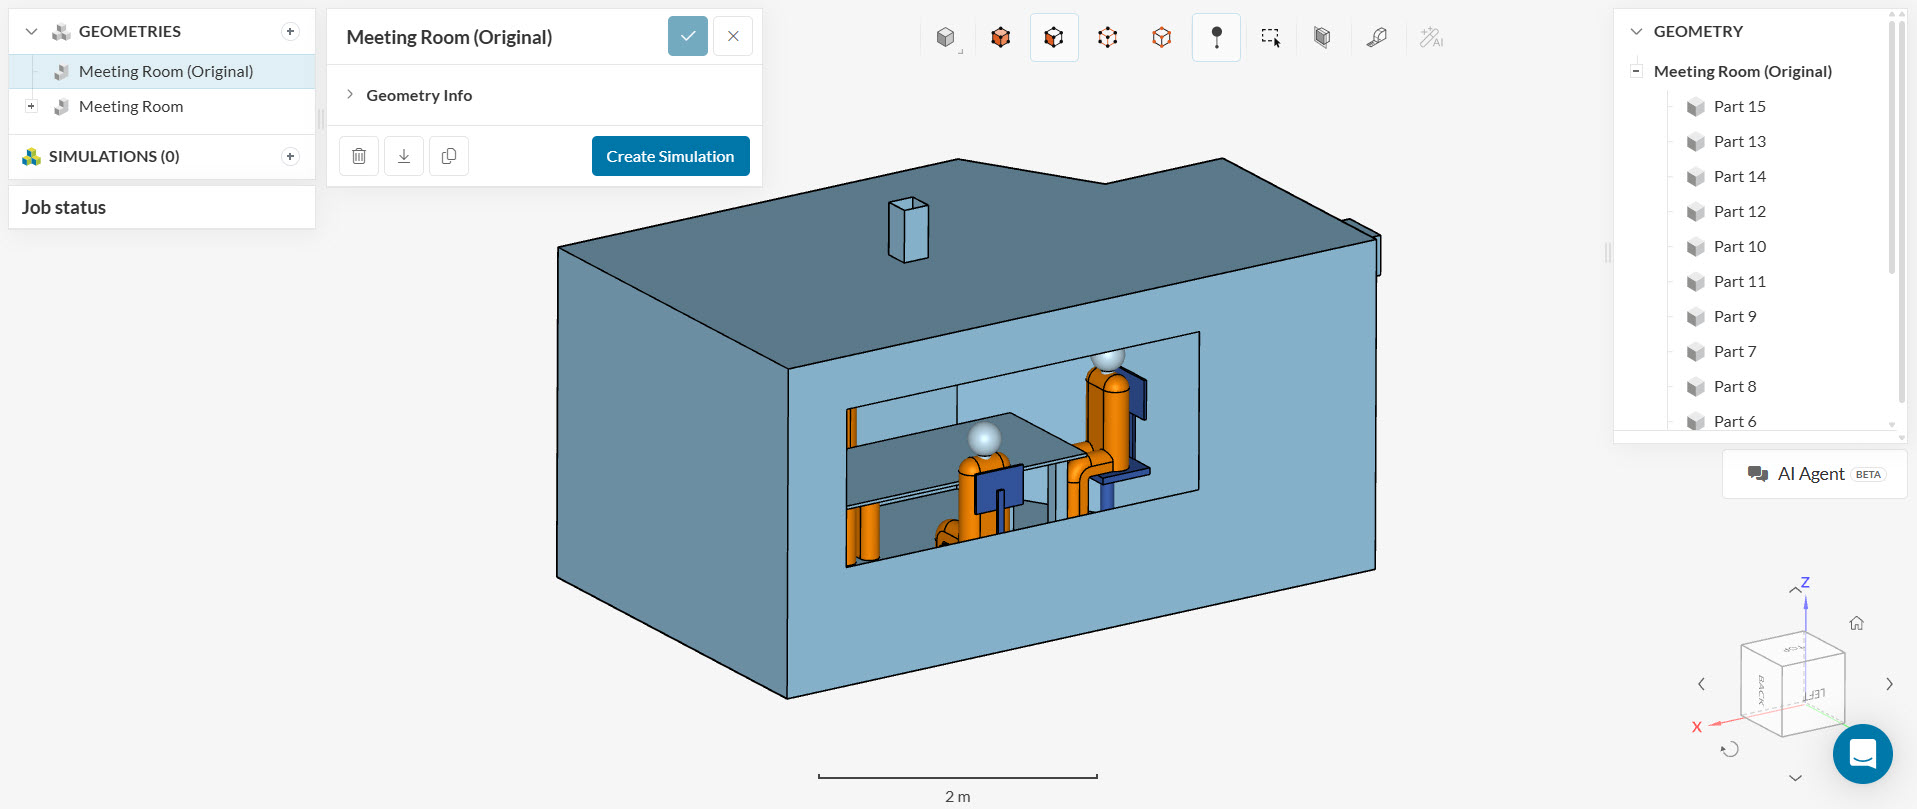Image resolution: width=1917 pixels, height=809 pixels.
Task: Click the Create Simulation button
Action: point(670,156)
